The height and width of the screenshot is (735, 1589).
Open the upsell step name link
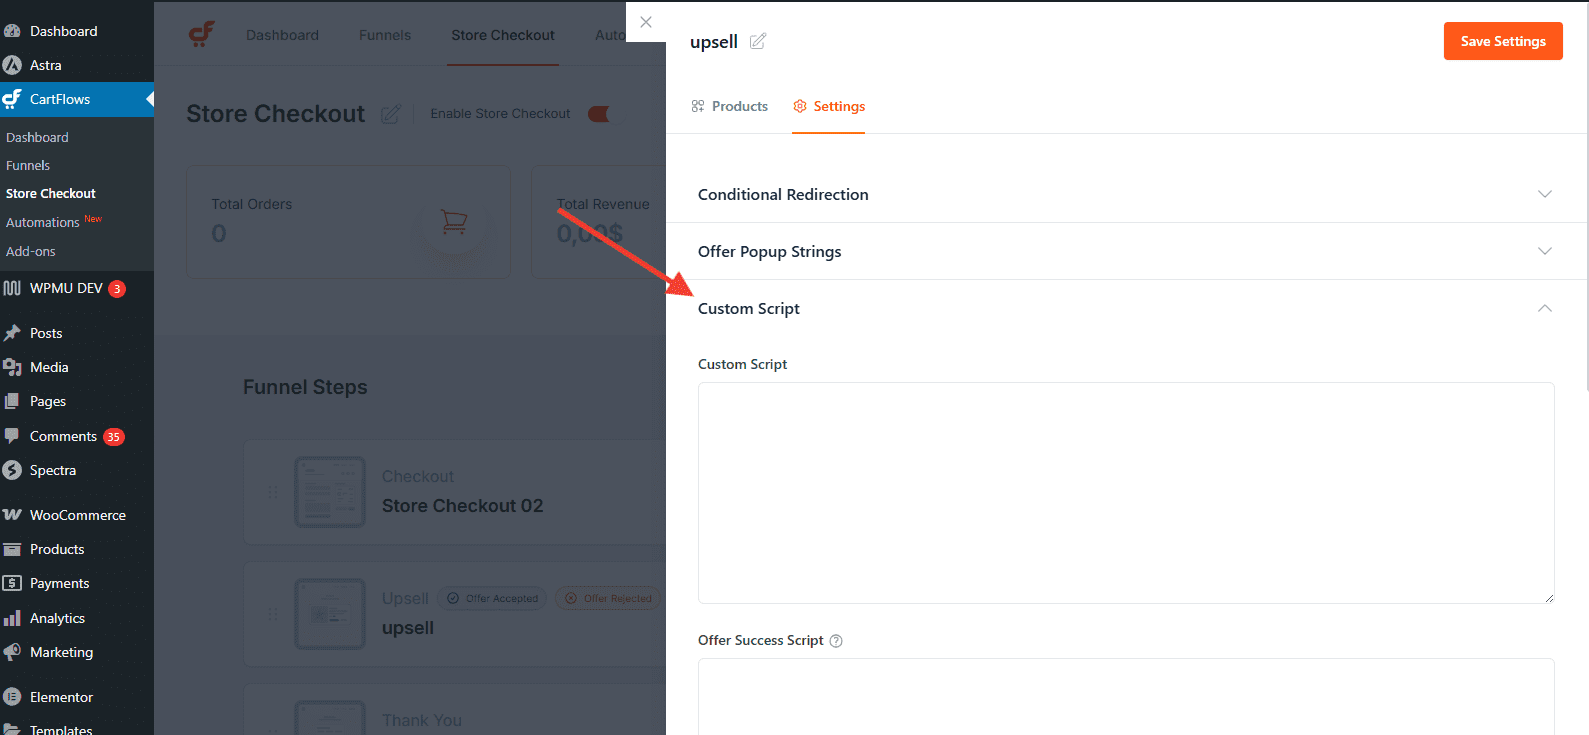click(408, 628)
